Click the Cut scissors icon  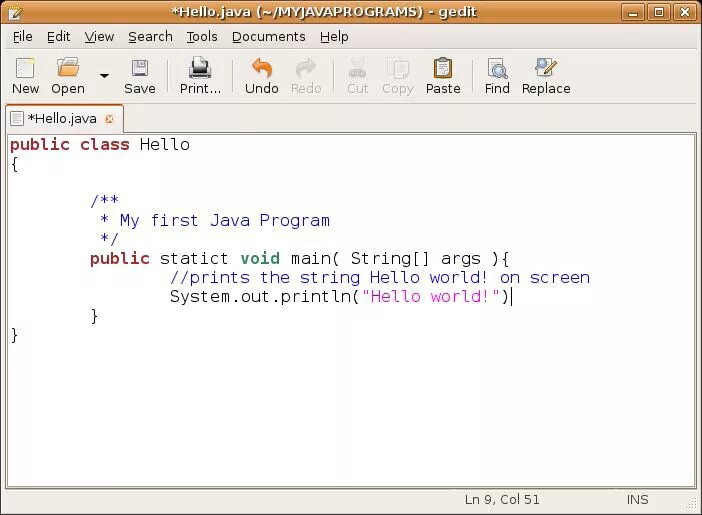(x=358, y=68)
